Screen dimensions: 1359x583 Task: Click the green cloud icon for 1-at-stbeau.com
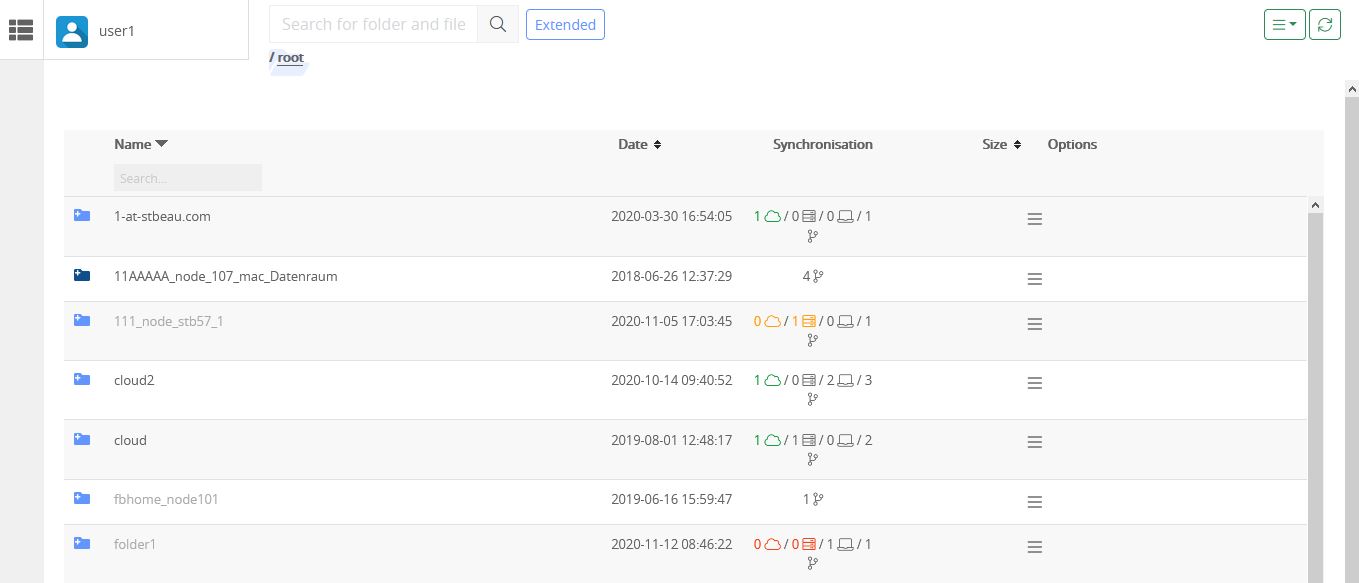click(772, 216)
